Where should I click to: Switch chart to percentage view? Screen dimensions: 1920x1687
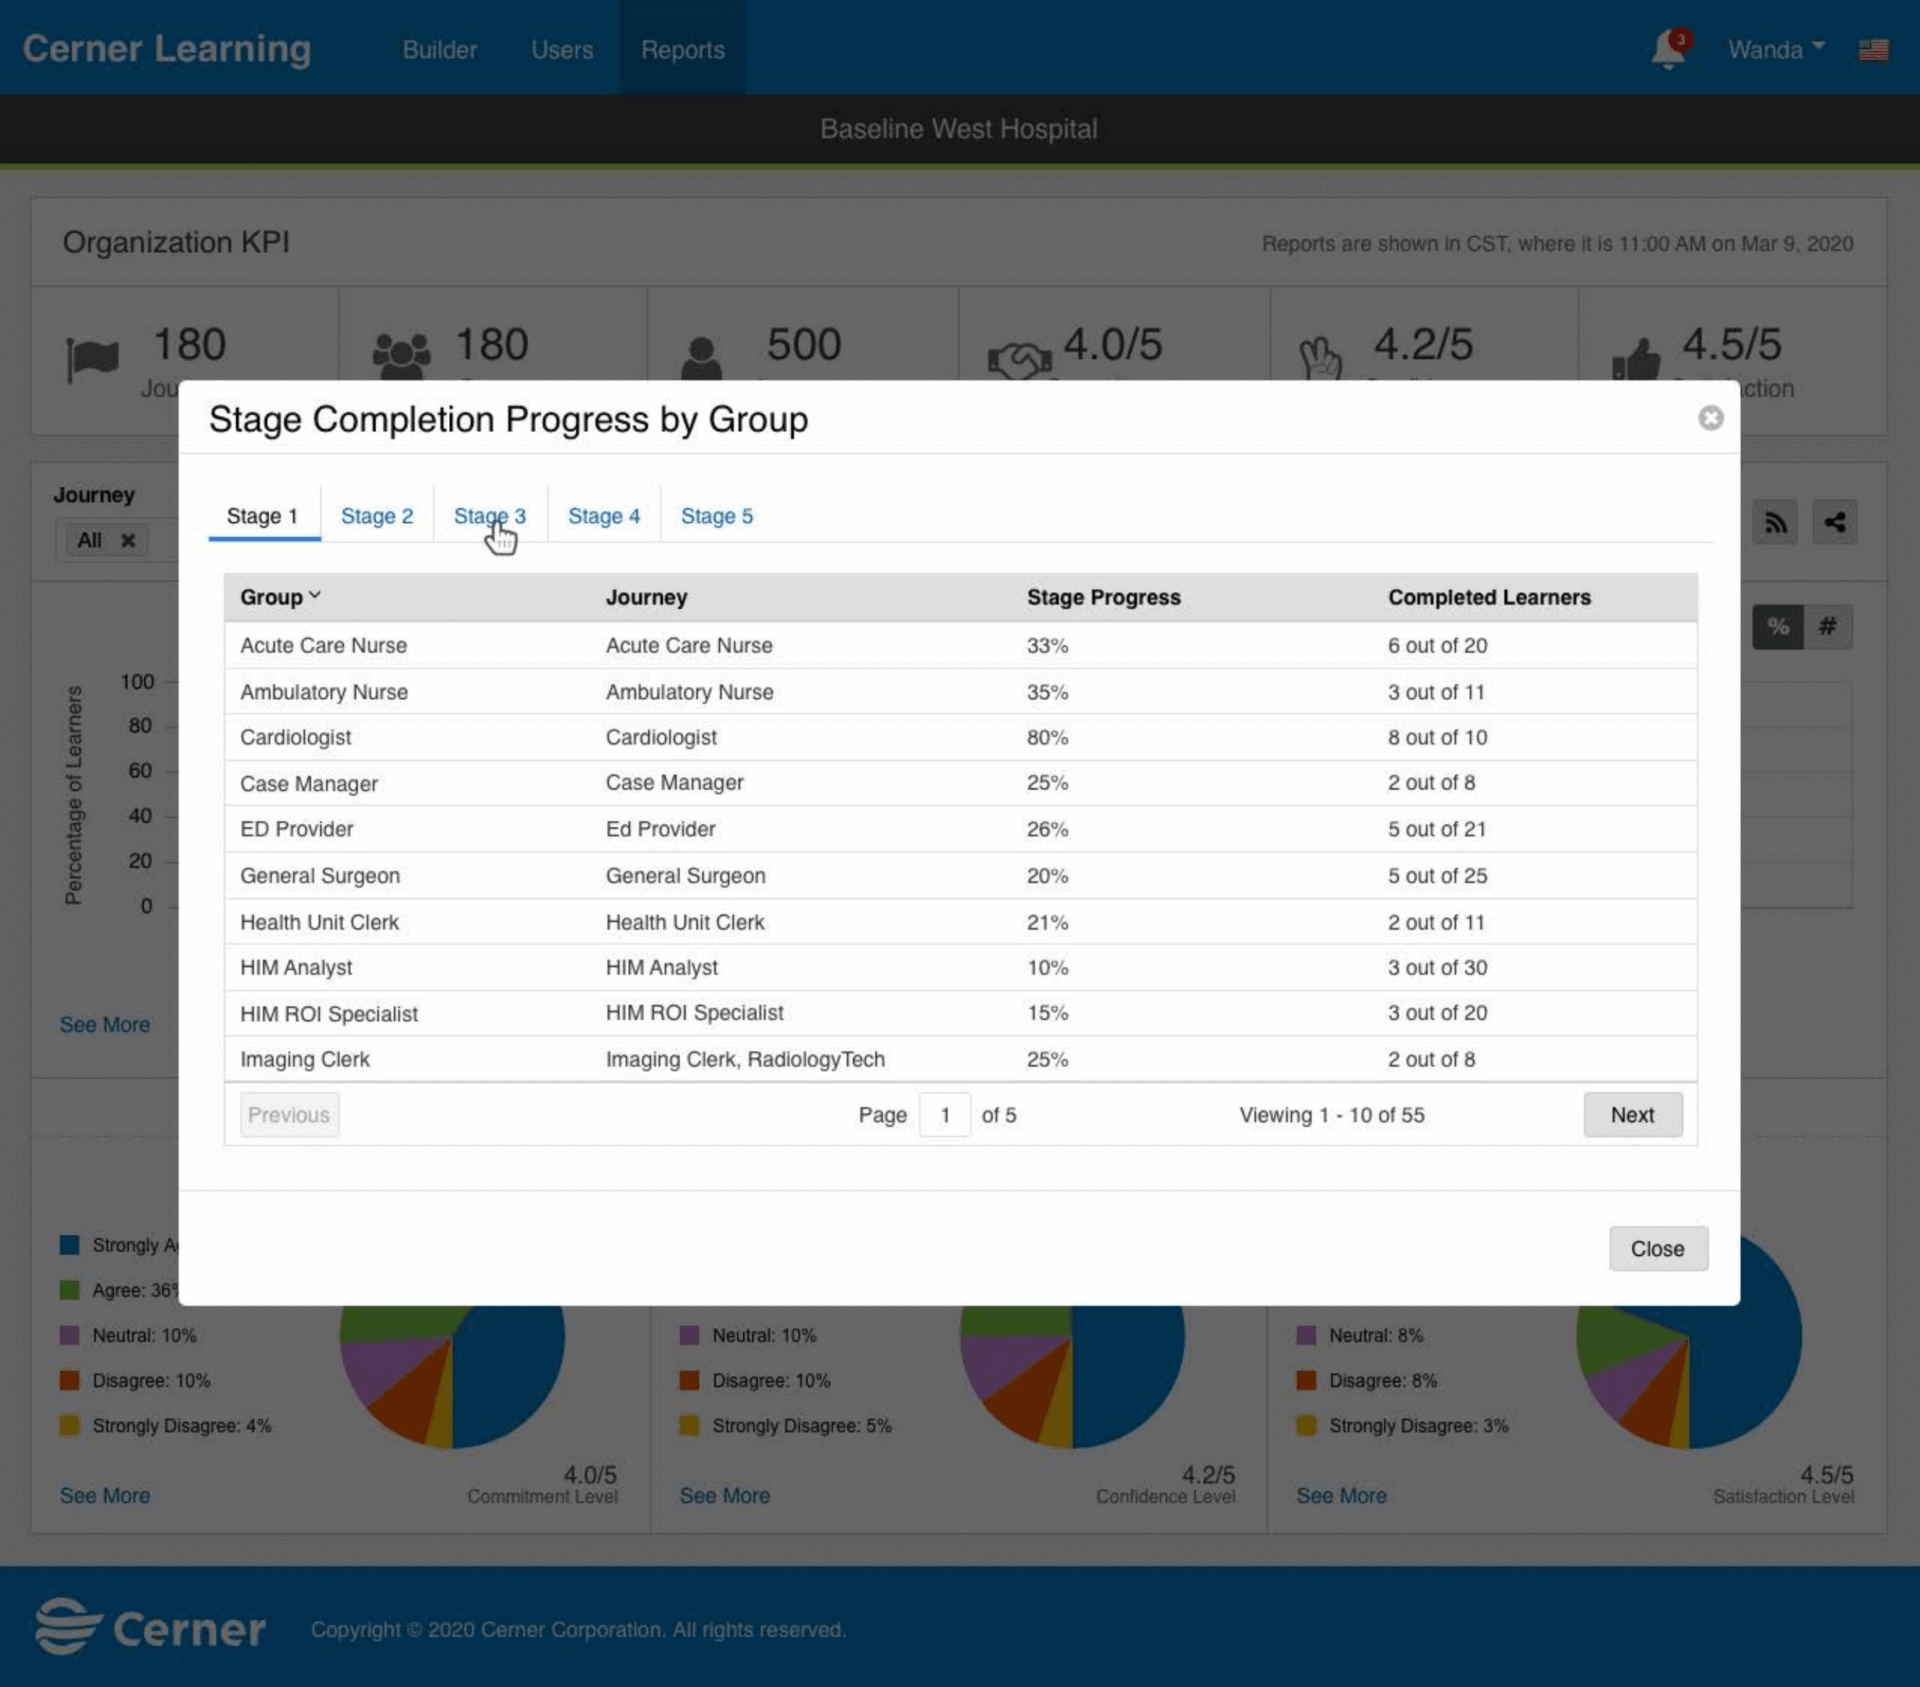pos(1777,627)
